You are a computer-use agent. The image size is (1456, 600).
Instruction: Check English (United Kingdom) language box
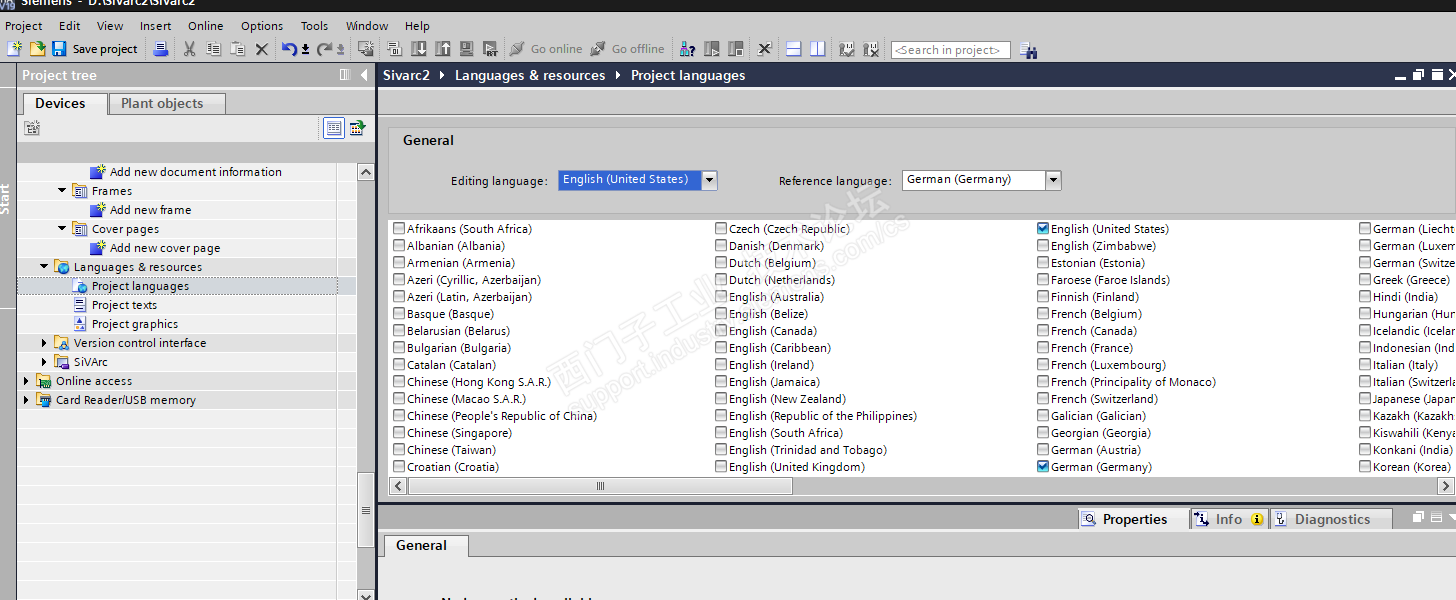pyautogui.click(x=721, y=467)
